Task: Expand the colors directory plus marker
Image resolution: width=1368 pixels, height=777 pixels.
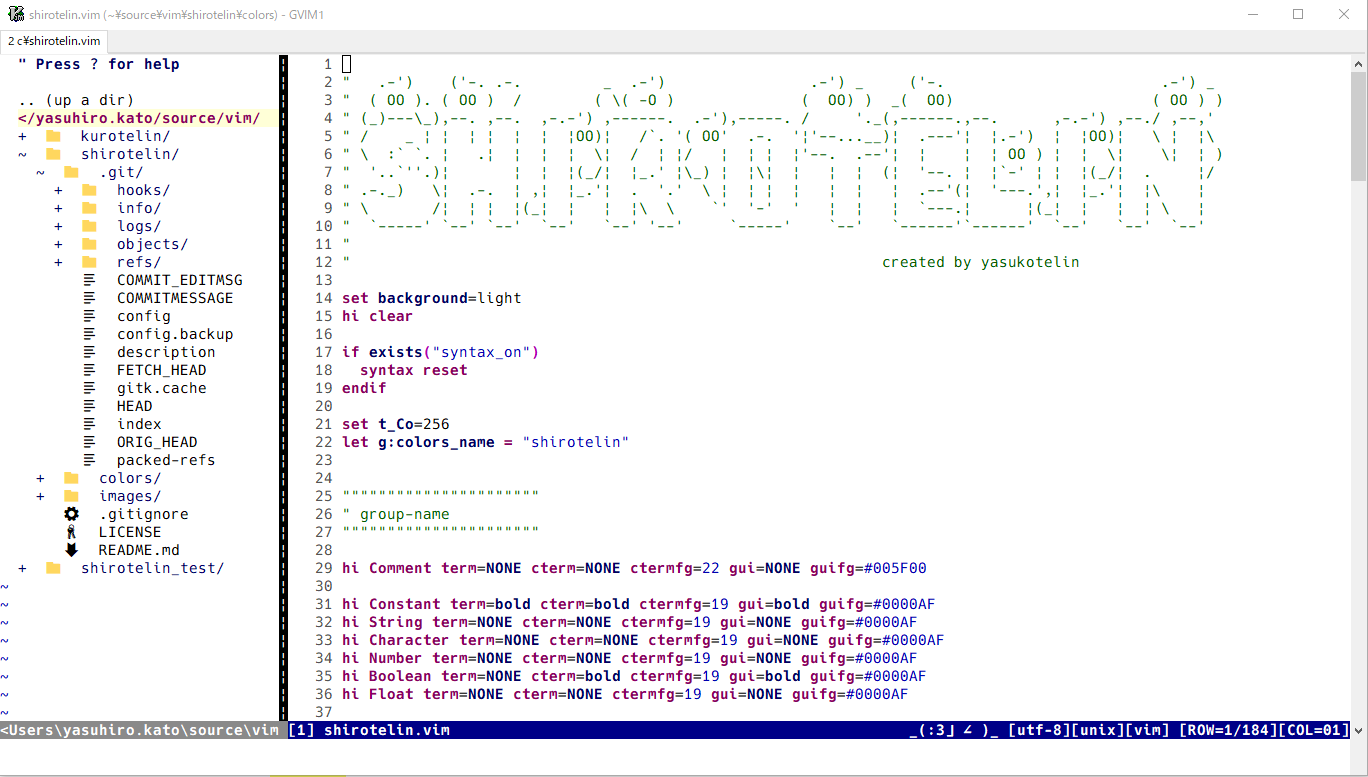Action: click(40, 478)
